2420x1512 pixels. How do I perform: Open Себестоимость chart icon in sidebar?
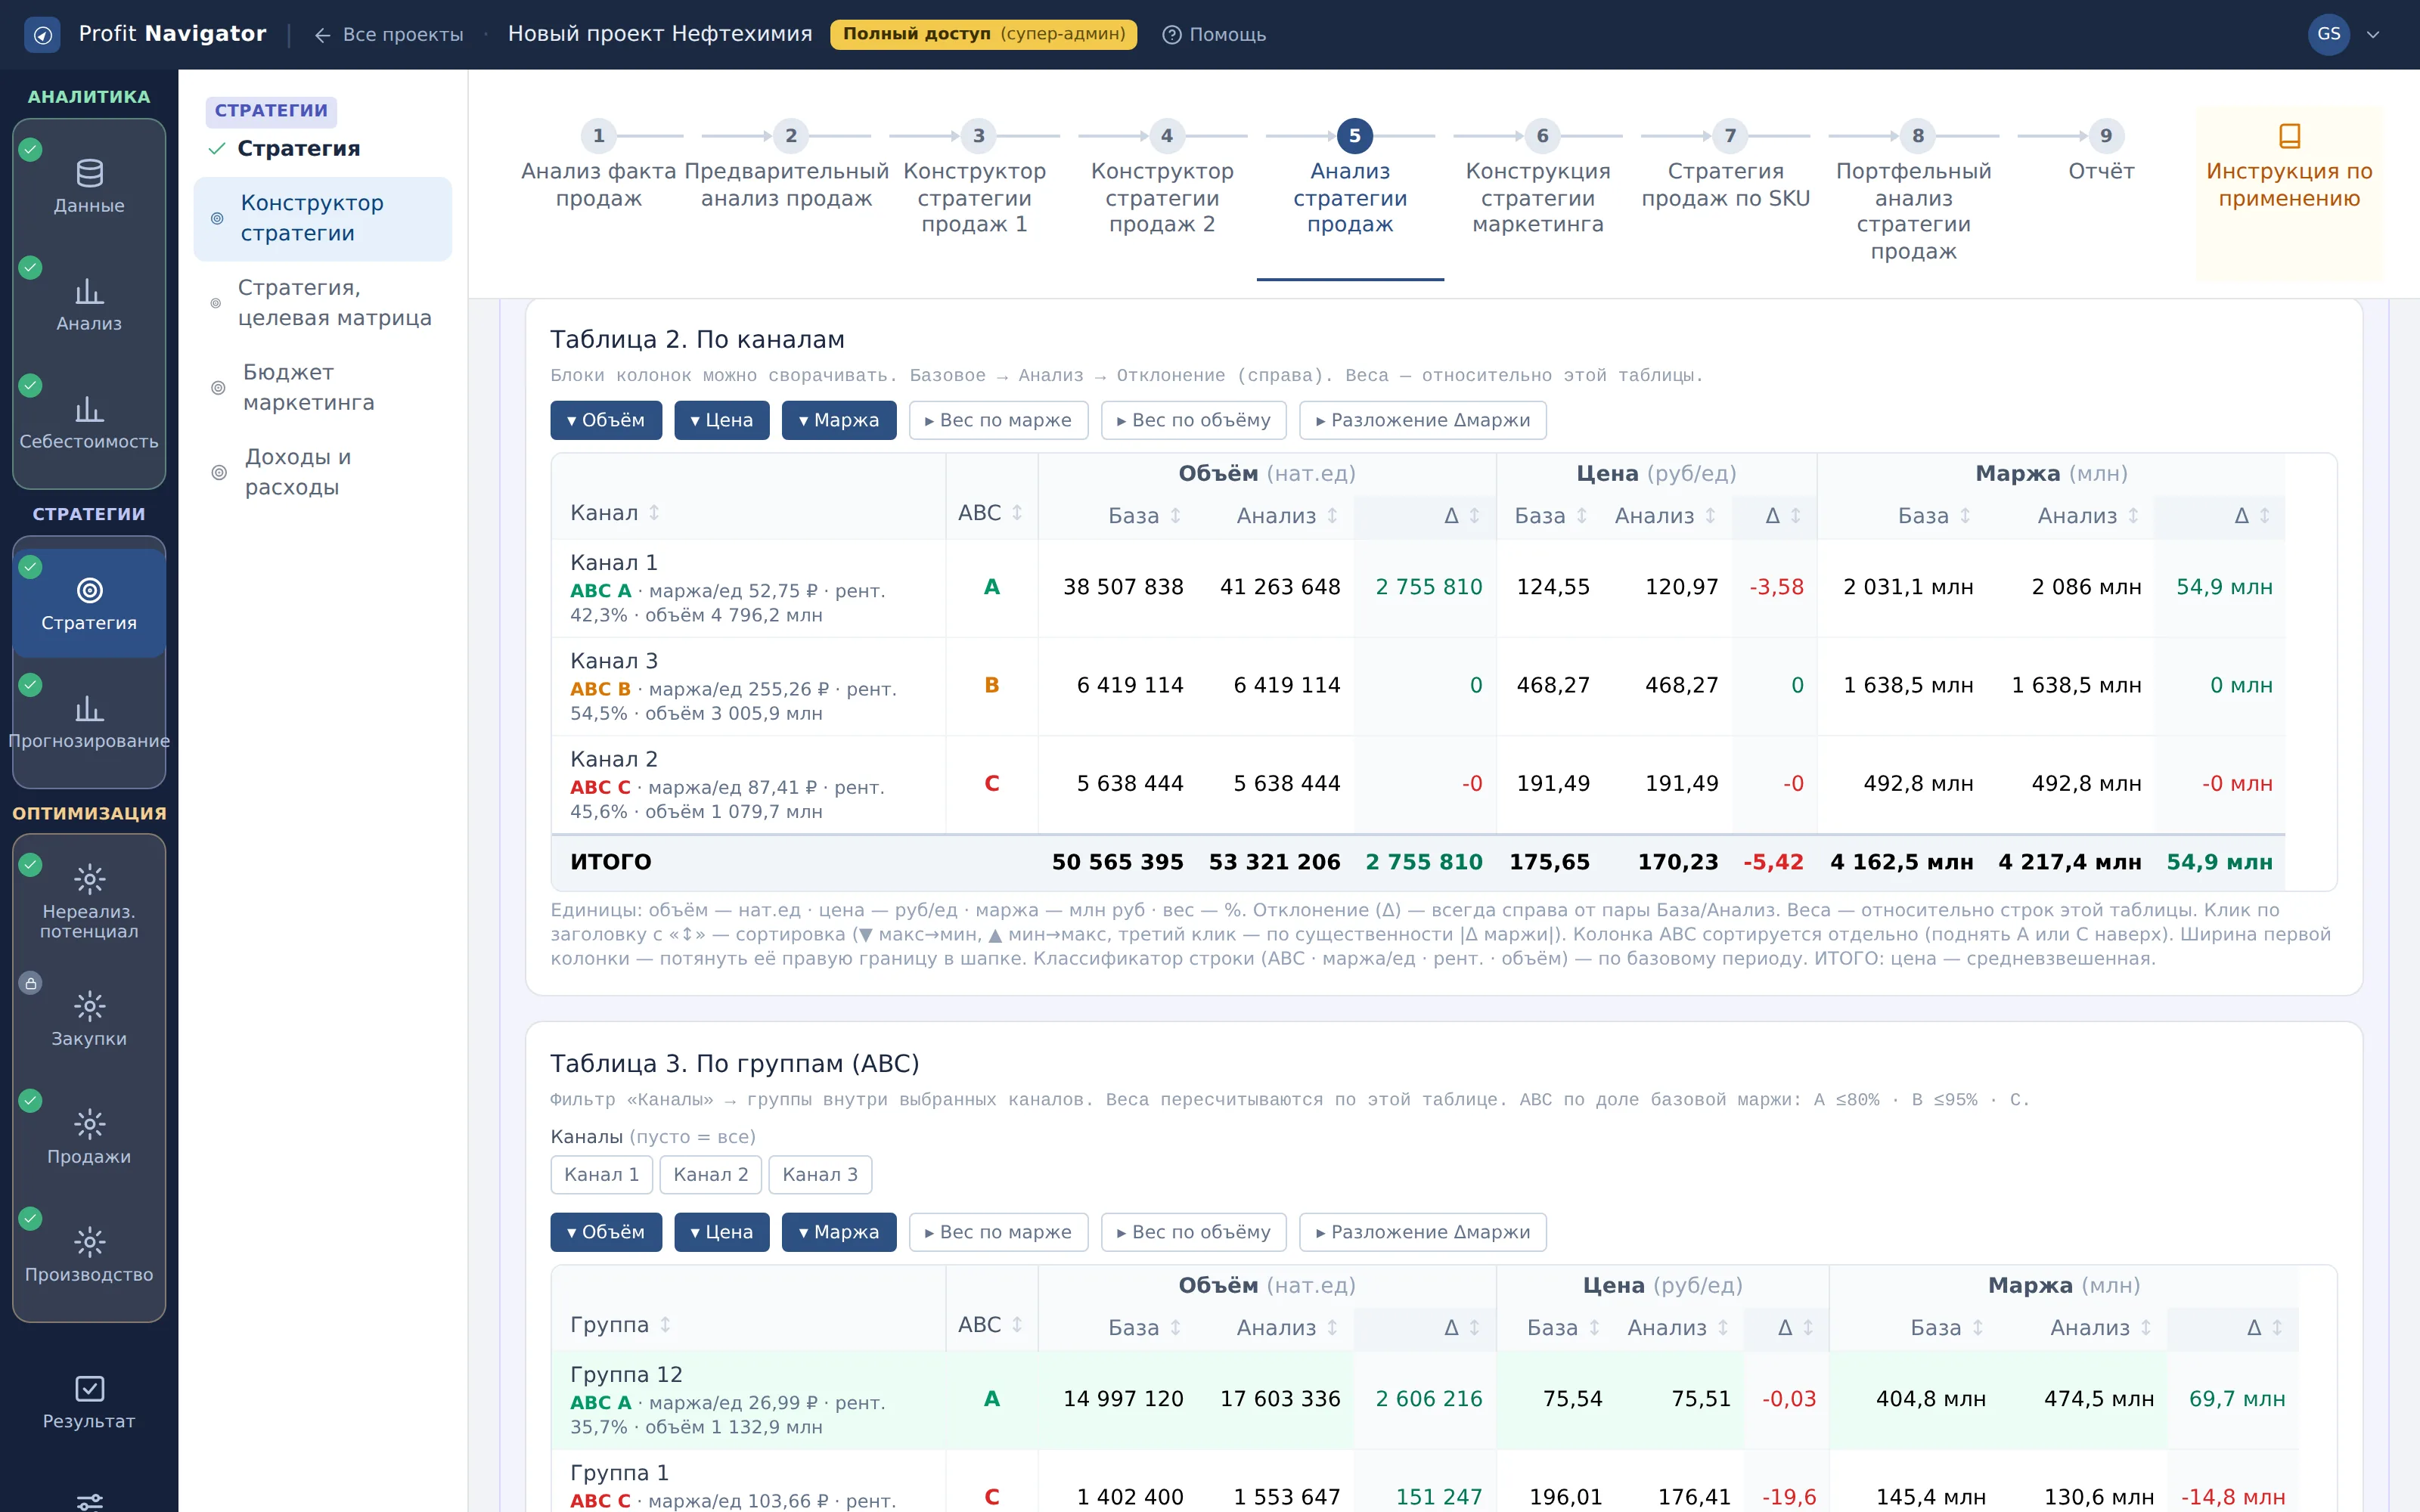click(x=89, y=409)
